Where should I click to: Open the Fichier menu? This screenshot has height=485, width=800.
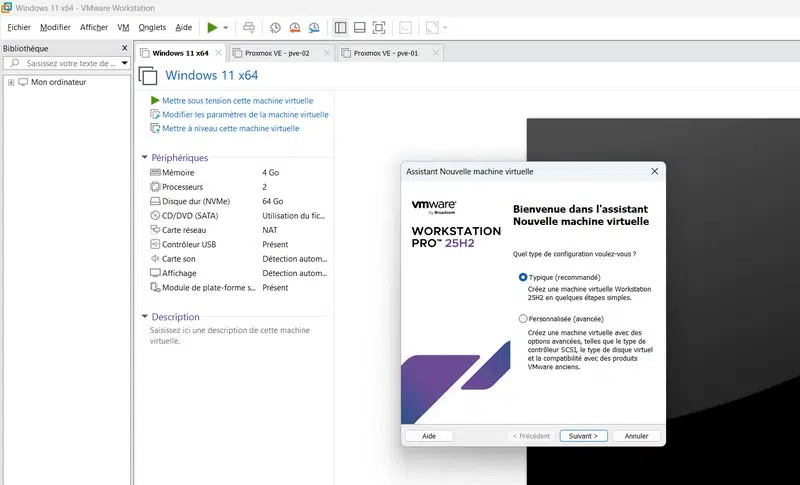19,28
